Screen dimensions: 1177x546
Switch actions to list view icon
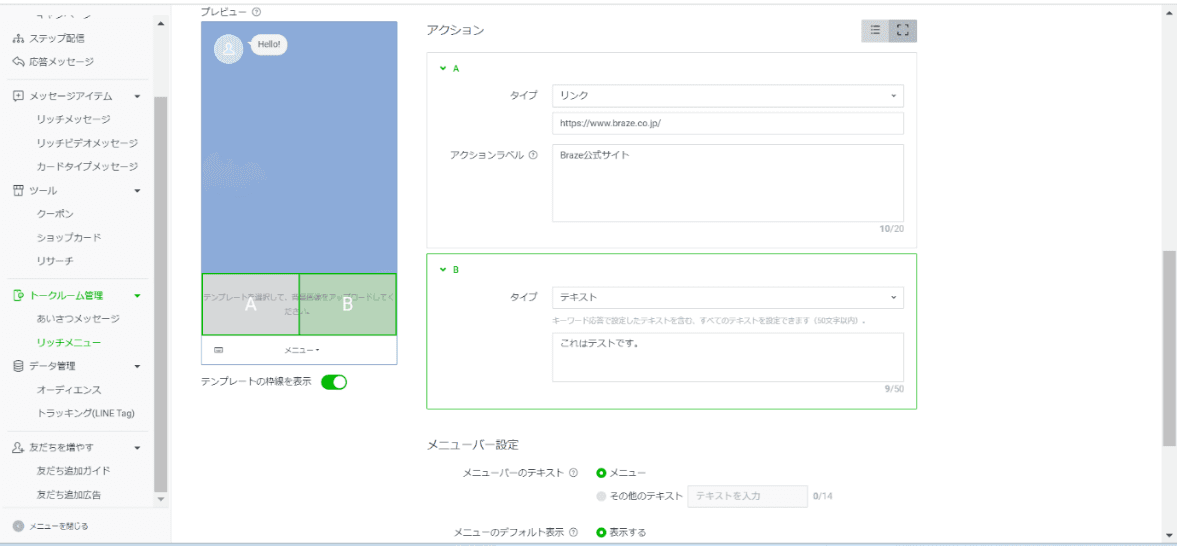876,31
